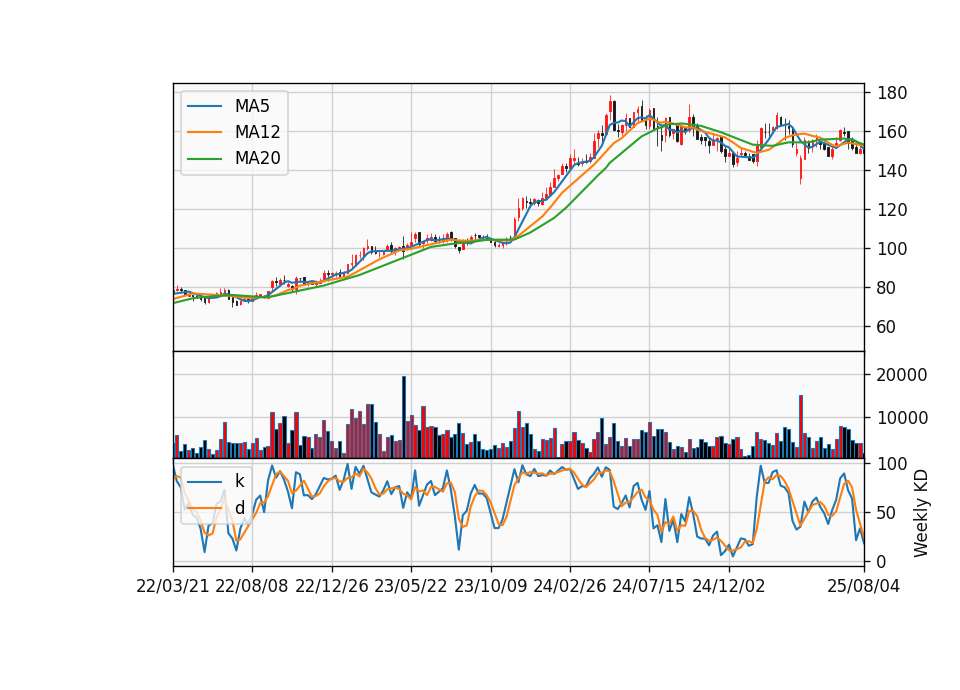Click the Weekly KD axis title
The height and width of the screenshot is (690, 960).
point(921,514)
